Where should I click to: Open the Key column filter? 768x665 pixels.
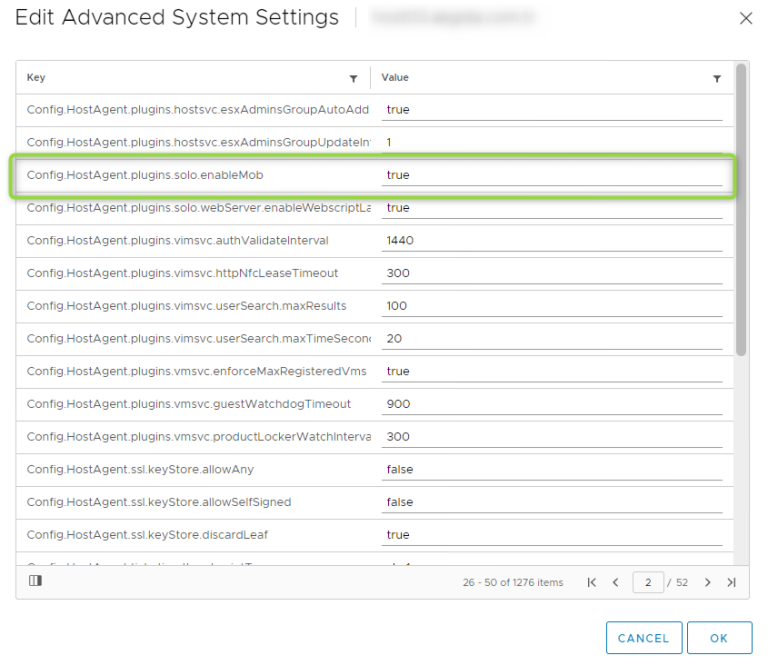click(353, 78)
